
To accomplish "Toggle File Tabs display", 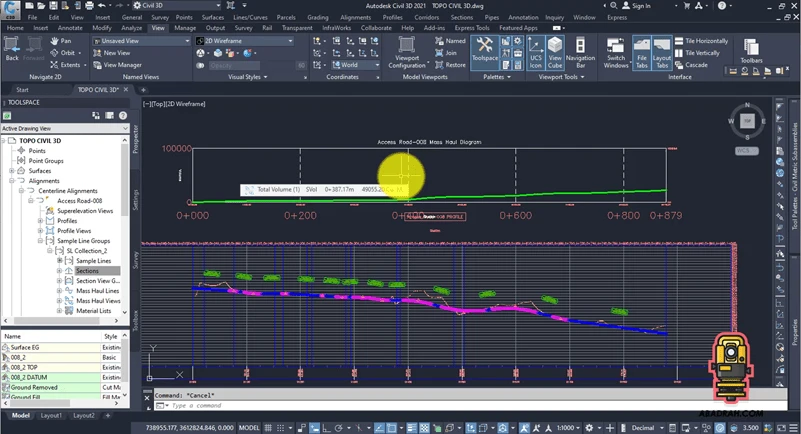I will point(641,52).
